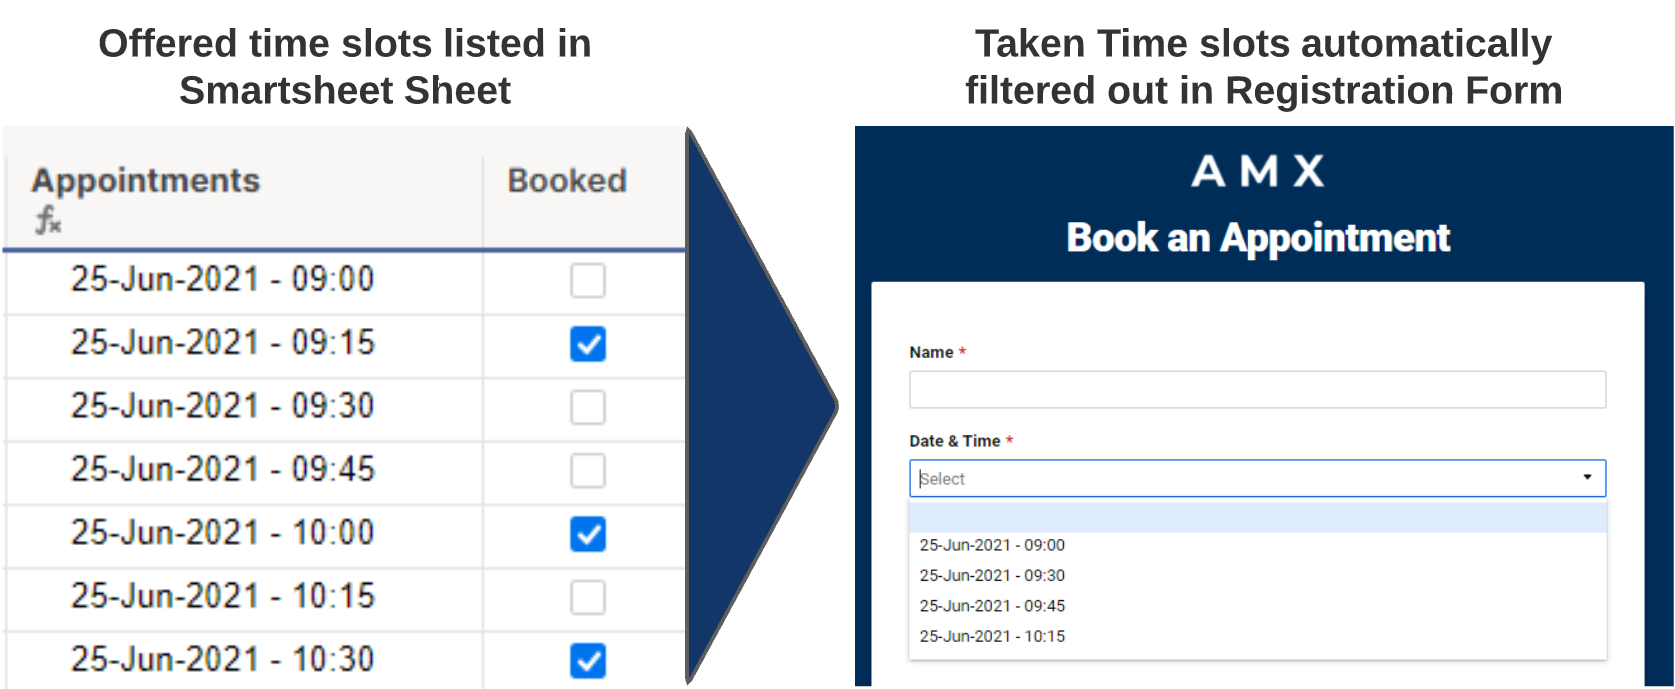Click the AMX logo in the form header
This screenshot has height=689, width=1675.
coord(1257,171)
